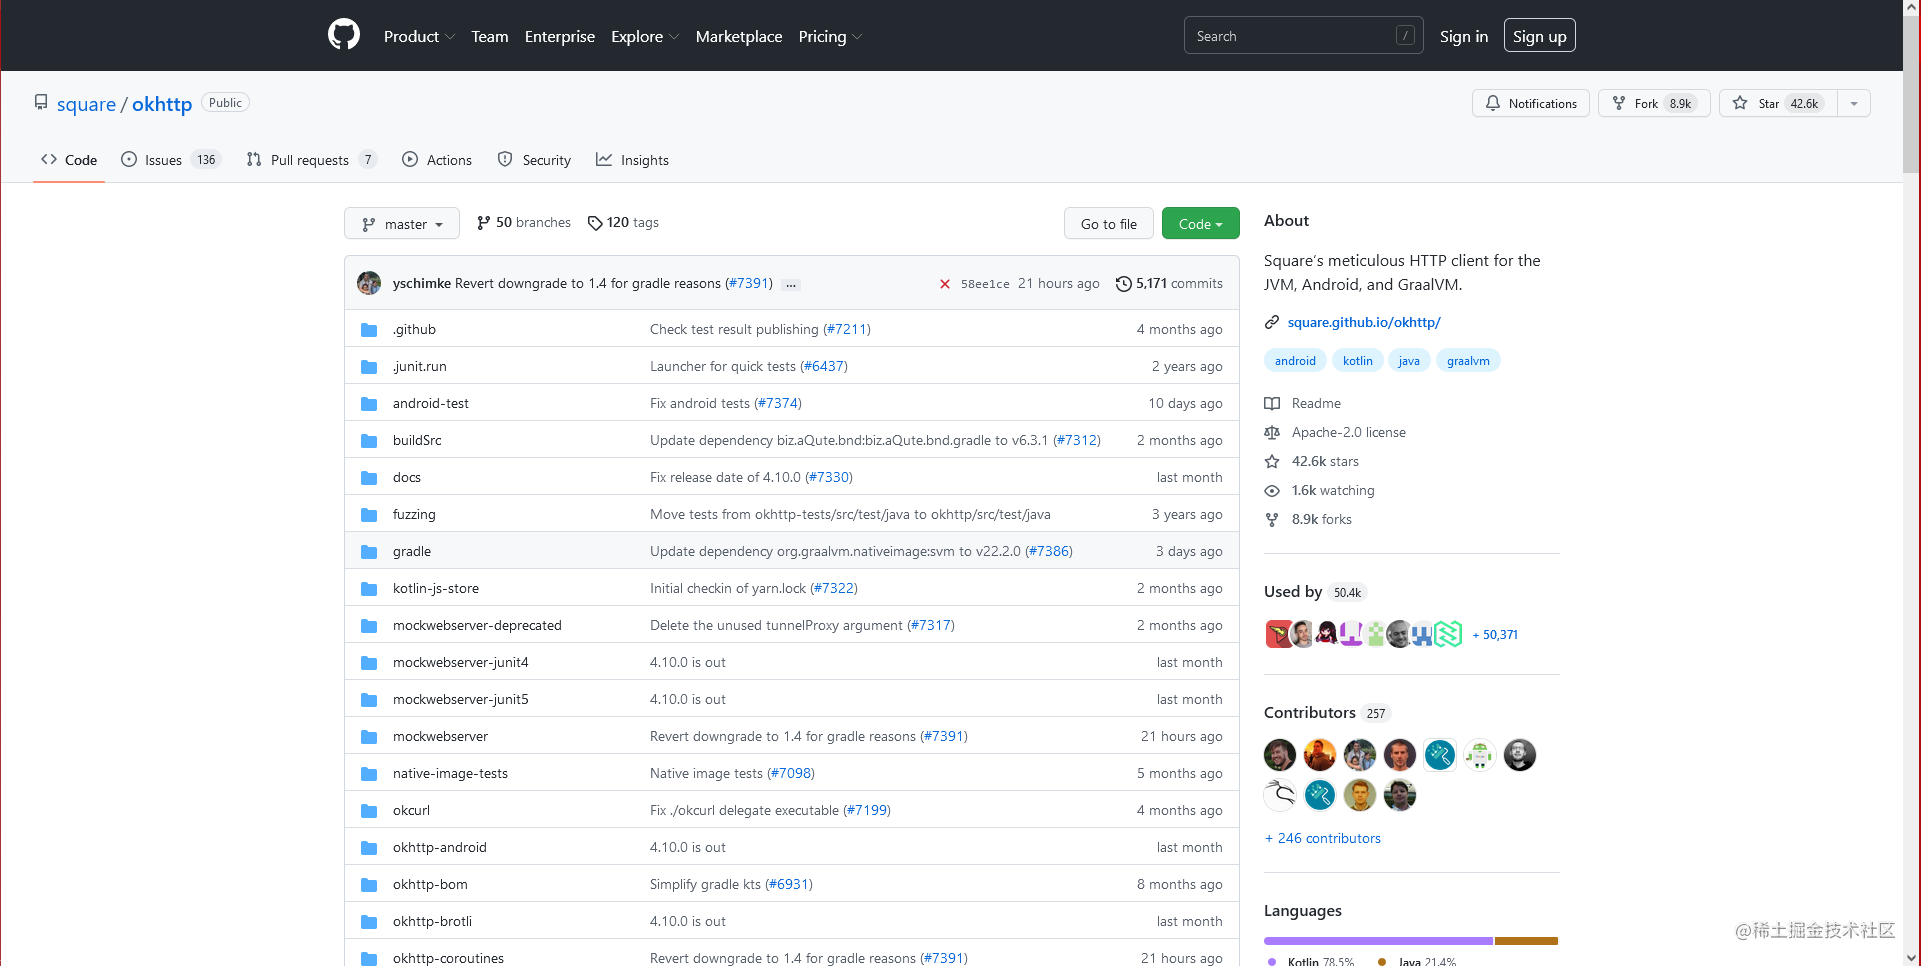Click the kotlin topic tag
Screen dimensions: 1921x966
tap(1358, 361)
